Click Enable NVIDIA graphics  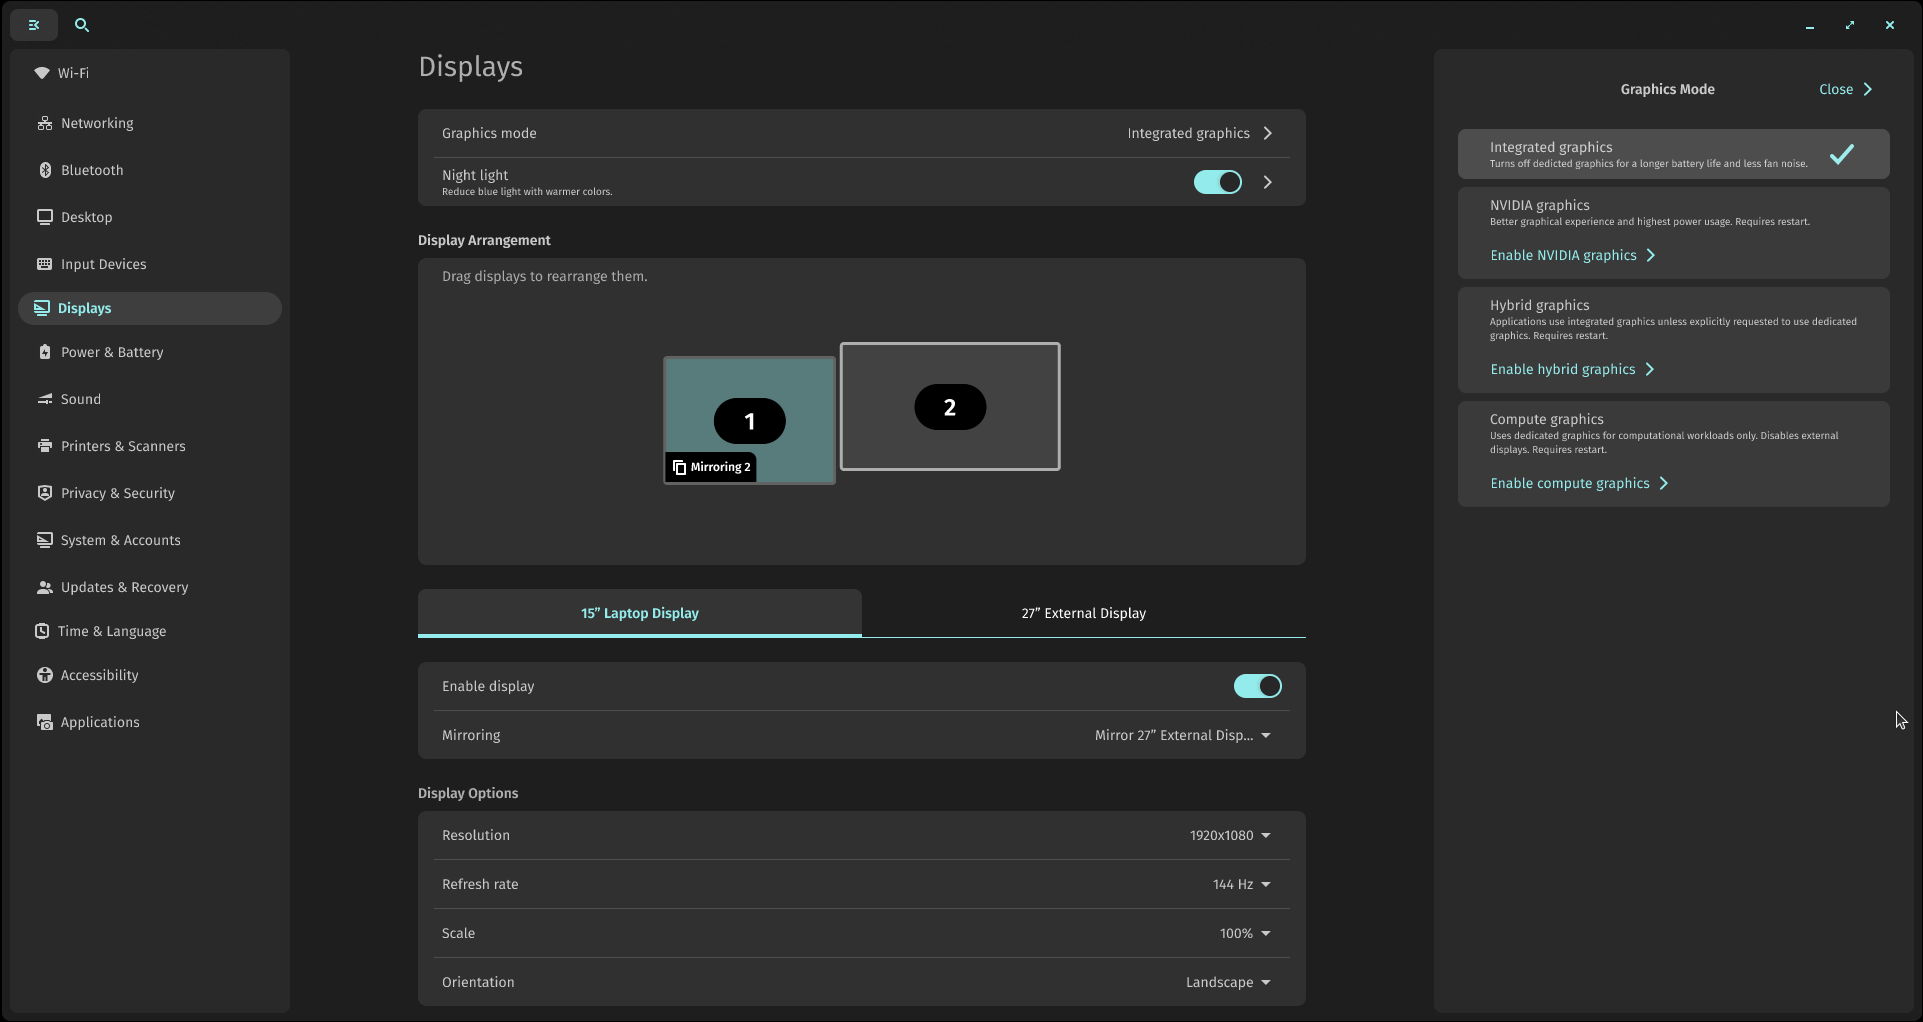(x=1572, y=255)
